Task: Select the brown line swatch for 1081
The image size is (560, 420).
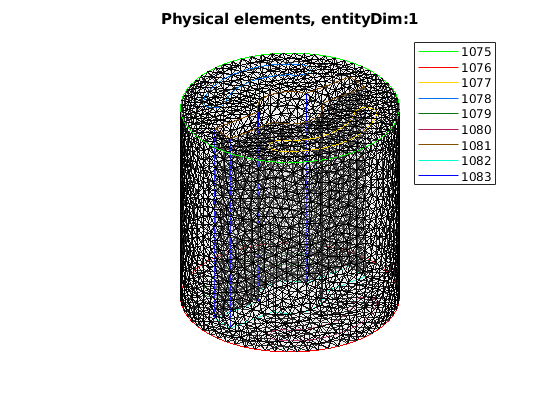Action: pyautogui.click(x=438, y=145)
